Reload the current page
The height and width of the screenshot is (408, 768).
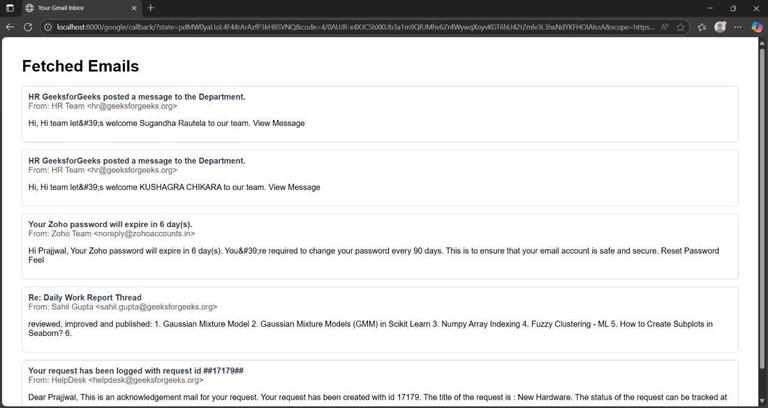coord(28,27)
